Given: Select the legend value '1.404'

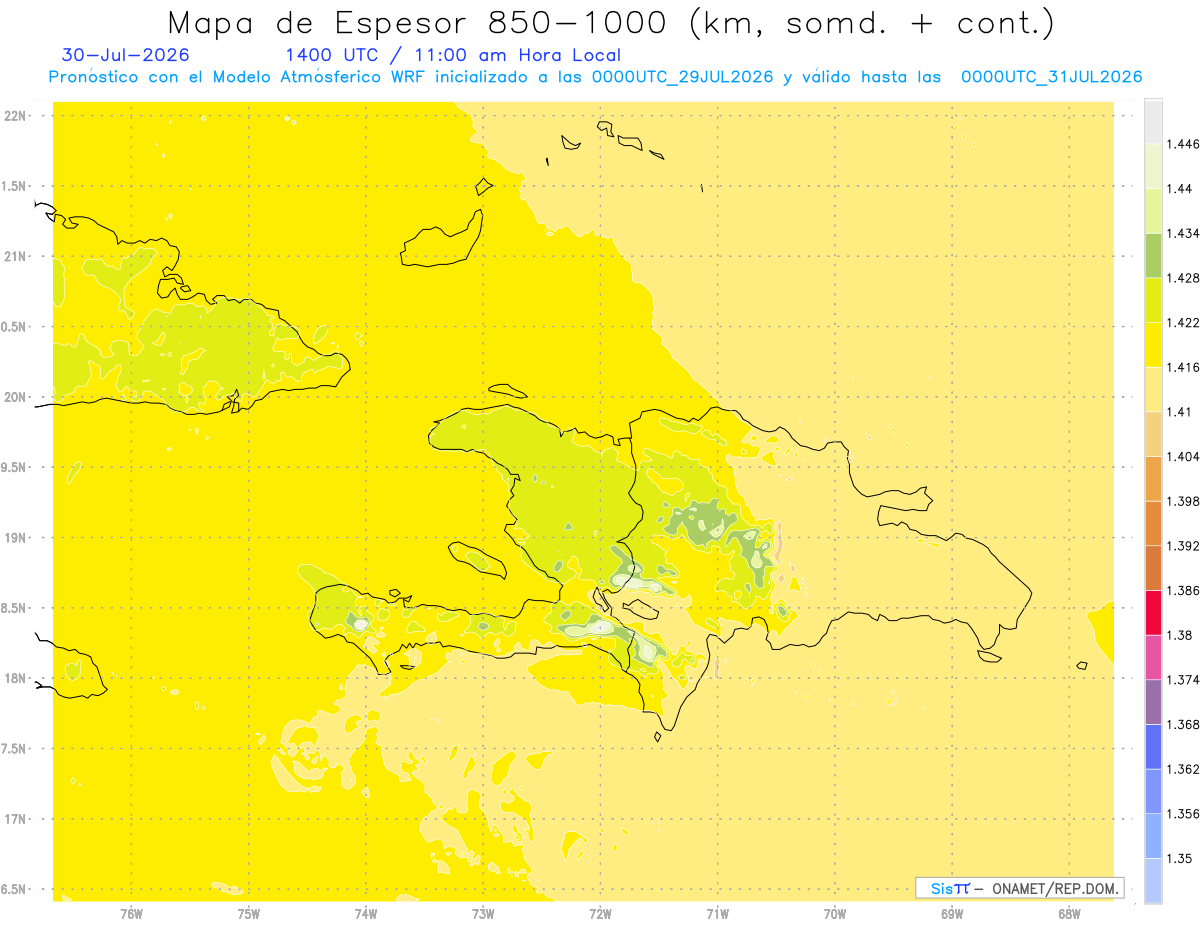Looking at the screenshot, I should [1185, 456].
